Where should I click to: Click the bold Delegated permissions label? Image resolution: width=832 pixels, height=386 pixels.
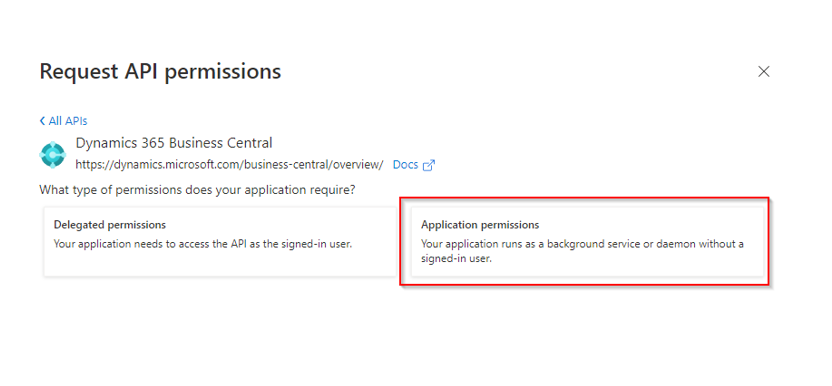(110, 225)
